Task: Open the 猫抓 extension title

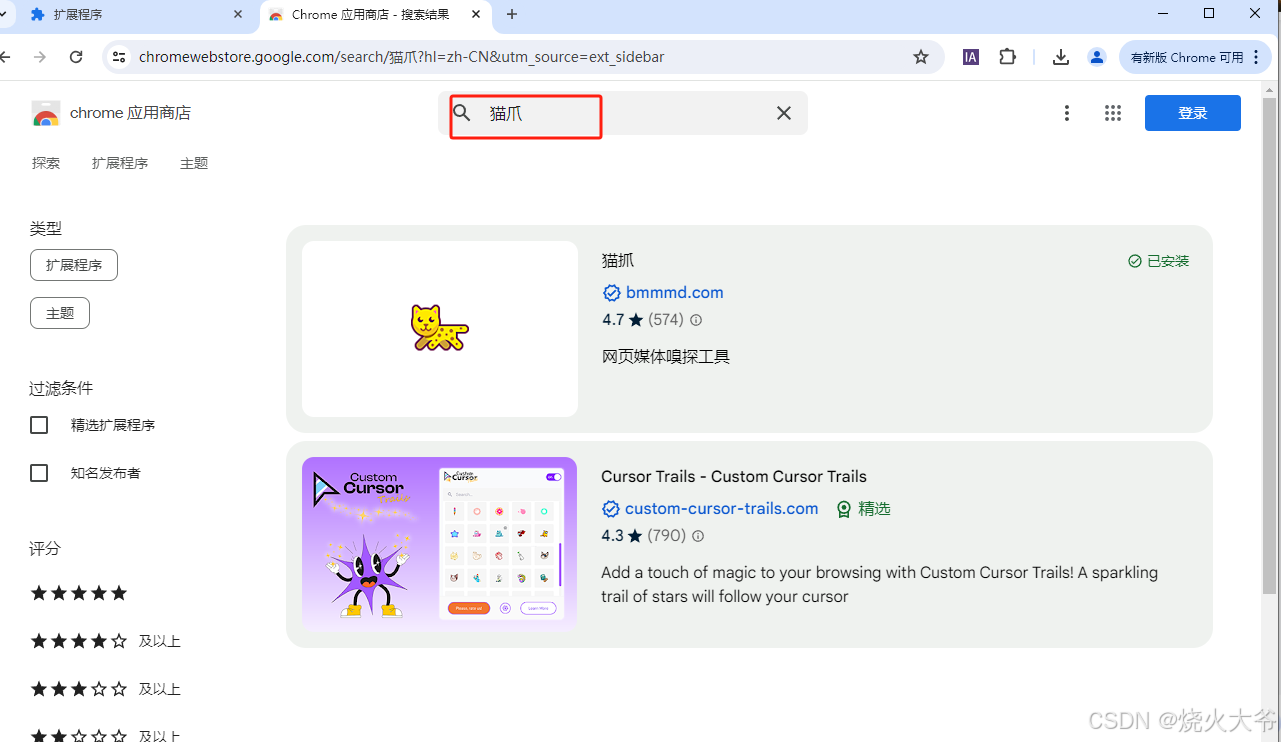Action: click(x=618, y=261)
